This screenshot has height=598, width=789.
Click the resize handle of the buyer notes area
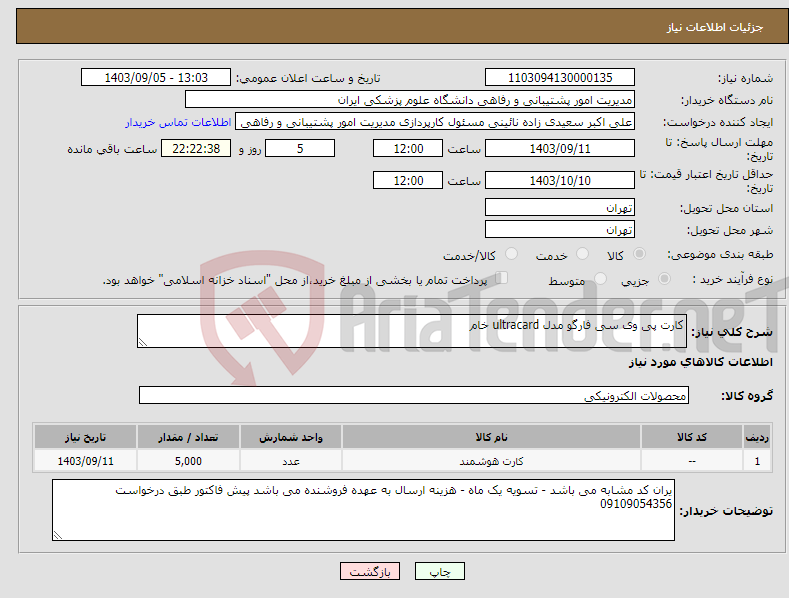point(57,536)
